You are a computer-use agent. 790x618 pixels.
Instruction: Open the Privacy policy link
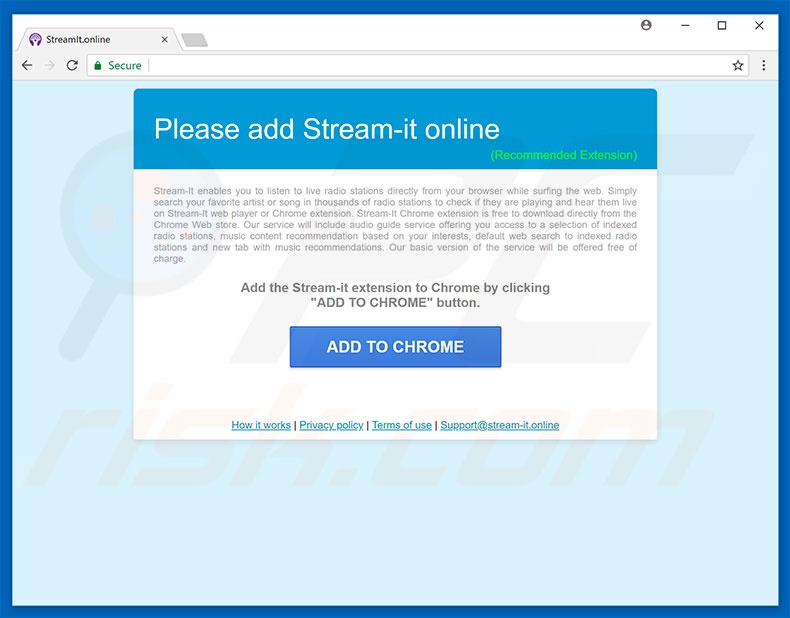[x=331, y=425]
